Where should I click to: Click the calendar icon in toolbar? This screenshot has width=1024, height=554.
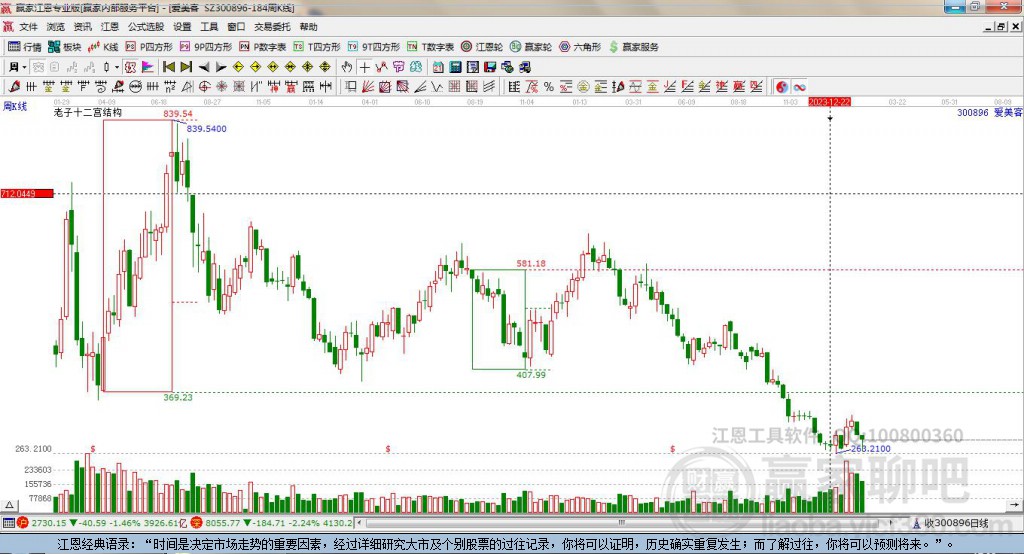pyautogui.click(x=438, y=67)
